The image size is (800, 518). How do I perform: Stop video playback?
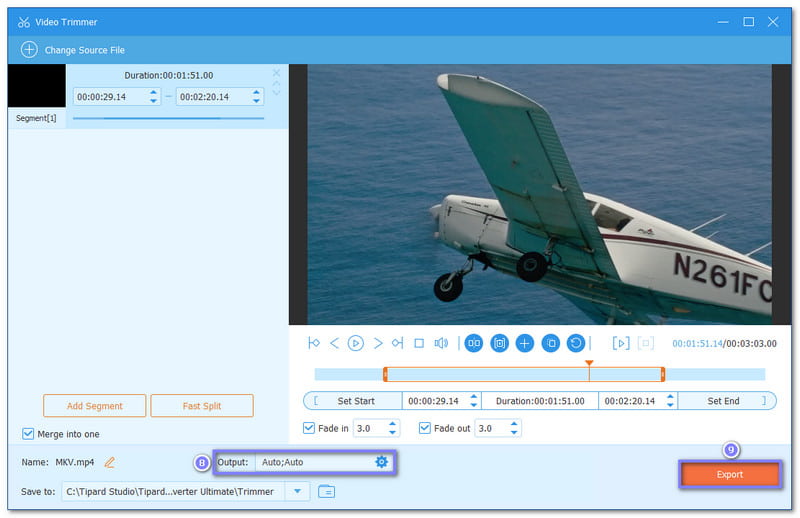click(x=419, y=343)
